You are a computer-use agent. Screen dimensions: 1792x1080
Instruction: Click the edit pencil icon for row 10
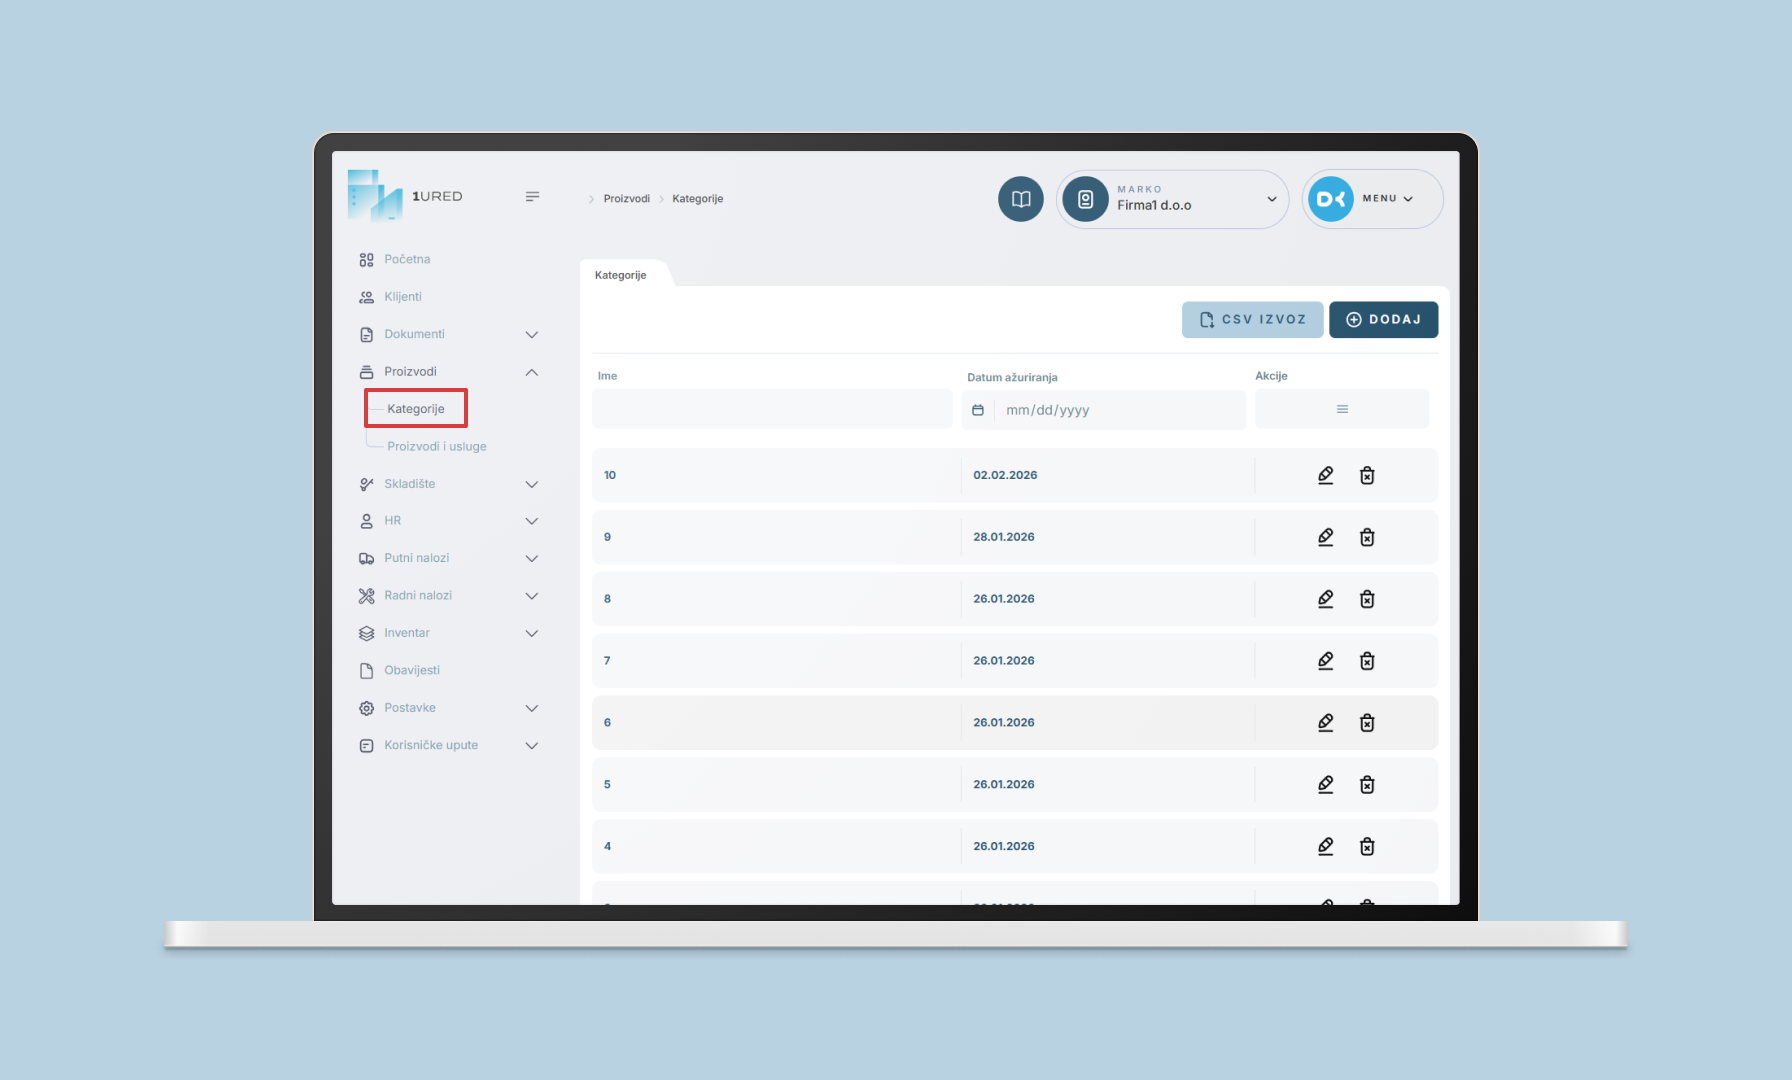point(1325,475)
